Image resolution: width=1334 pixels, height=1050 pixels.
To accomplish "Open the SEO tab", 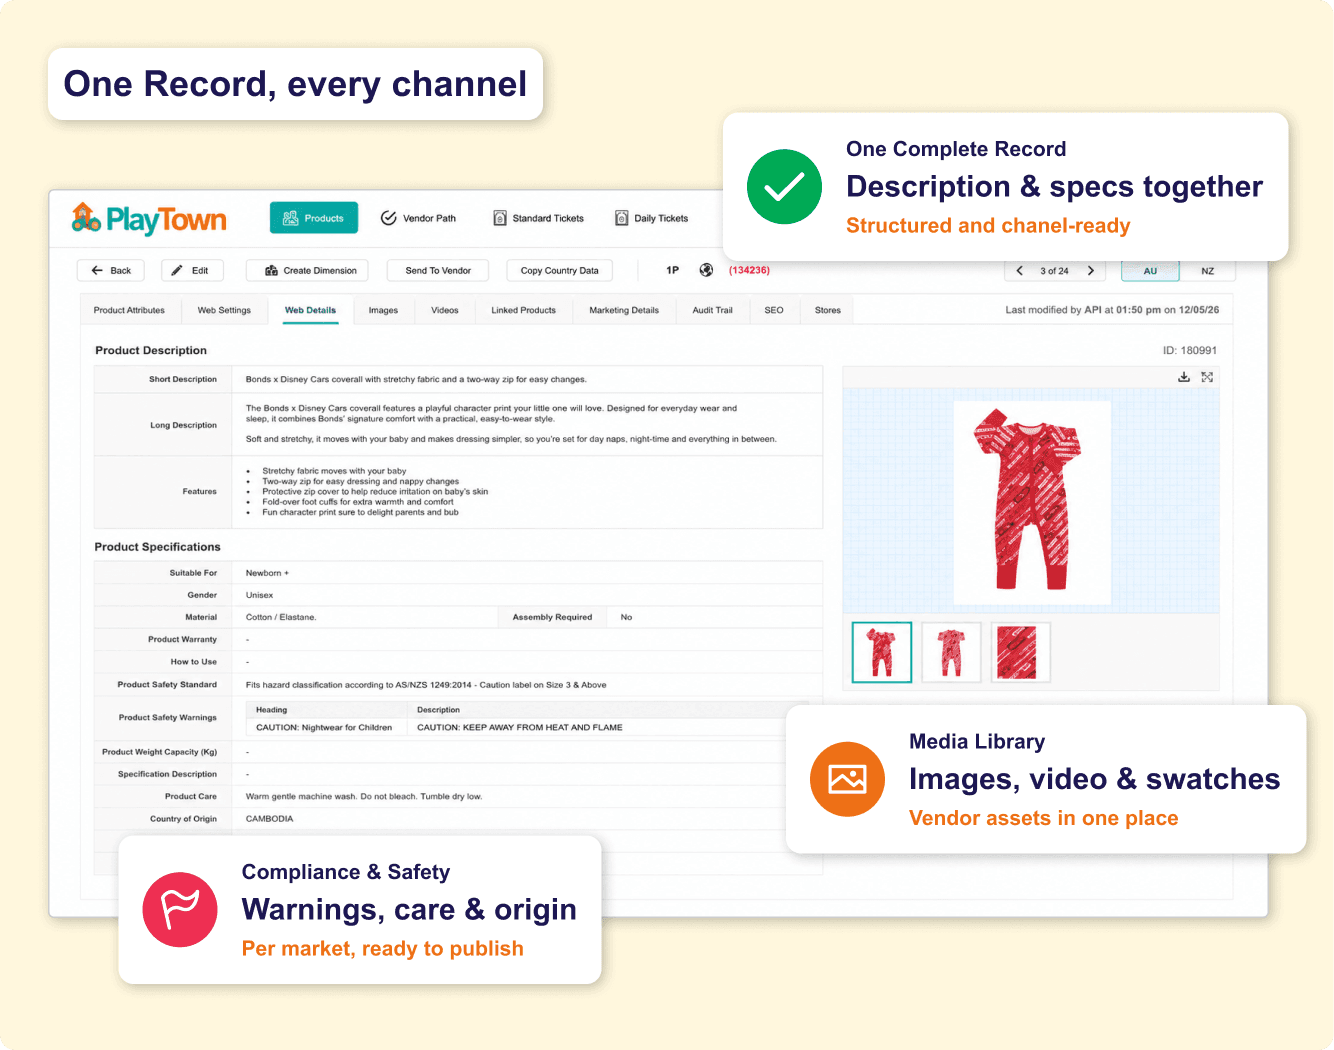I will pos(774,310).
